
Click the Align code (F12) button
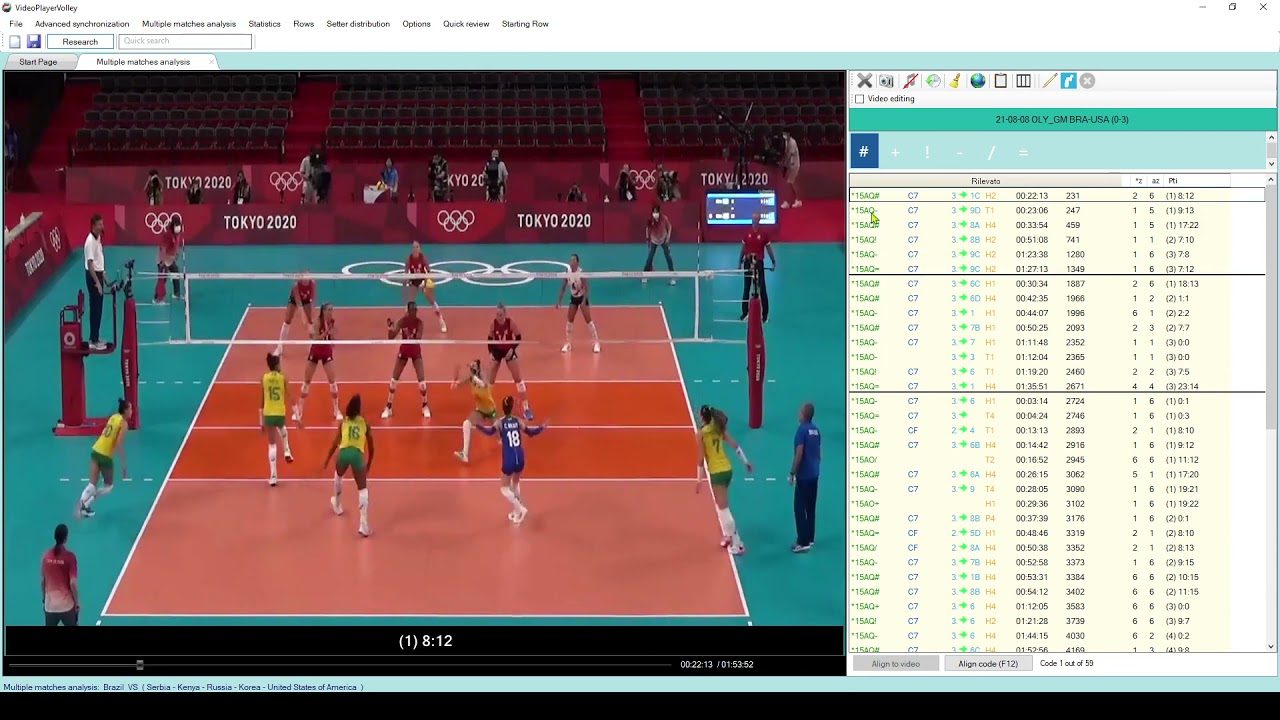(x=988, y=663)
